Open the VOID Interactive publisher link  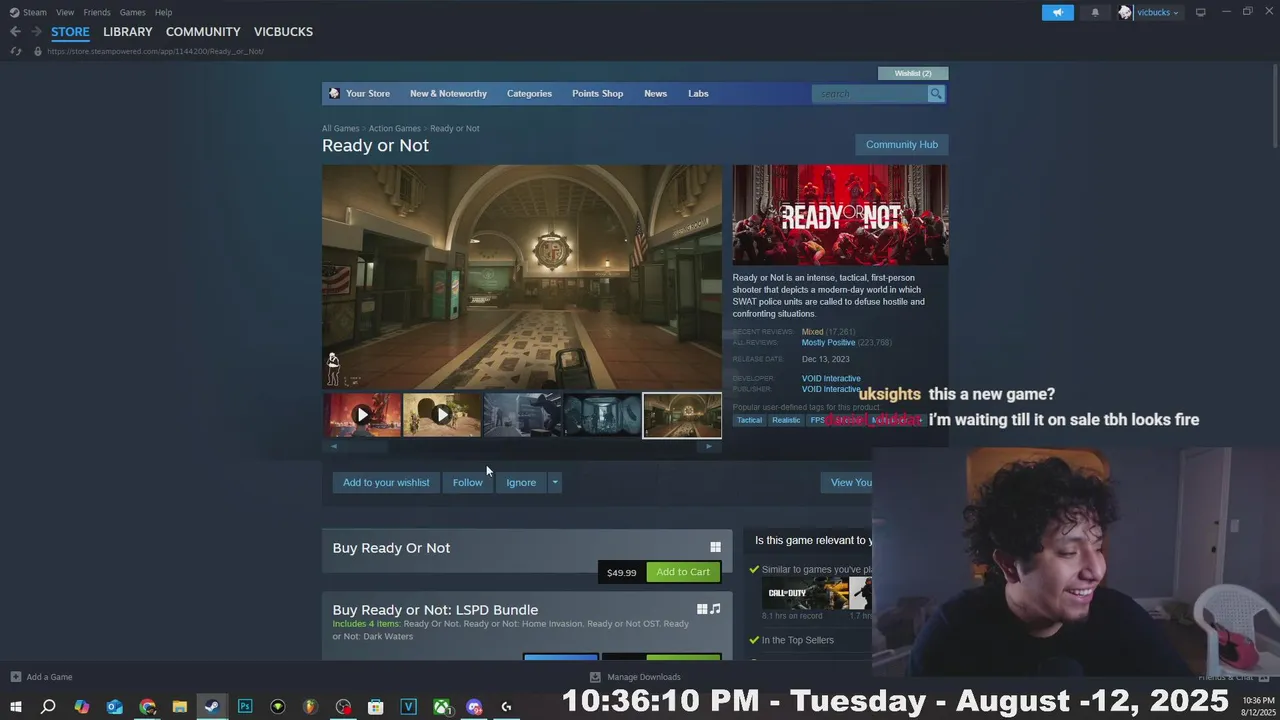[x=831, y=389]
